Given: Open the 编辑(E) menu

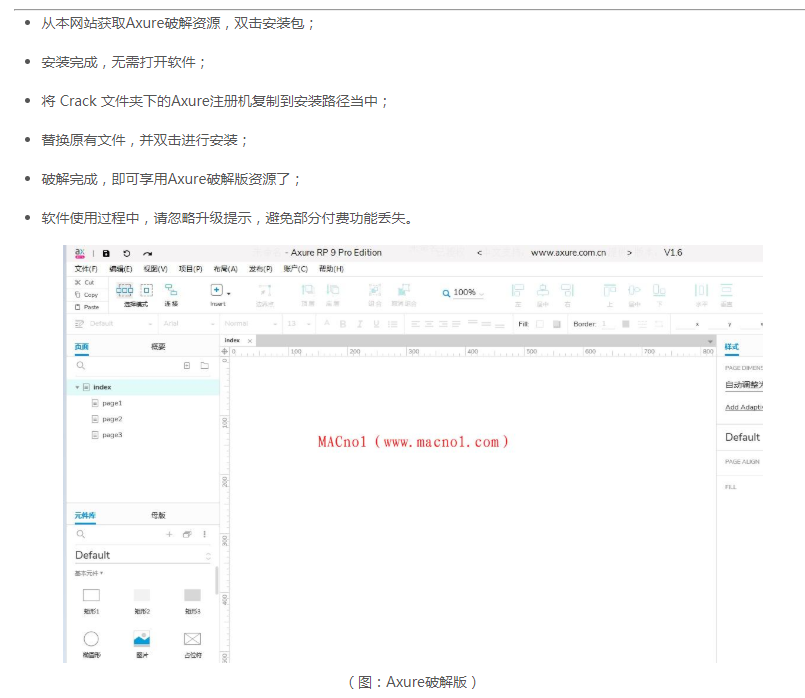Looking at the screenshot, I should [x=121, y=269].
